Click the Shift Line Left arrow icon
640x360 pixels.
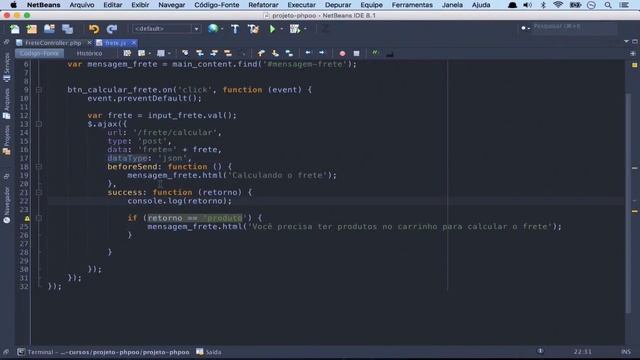[308, 53]
